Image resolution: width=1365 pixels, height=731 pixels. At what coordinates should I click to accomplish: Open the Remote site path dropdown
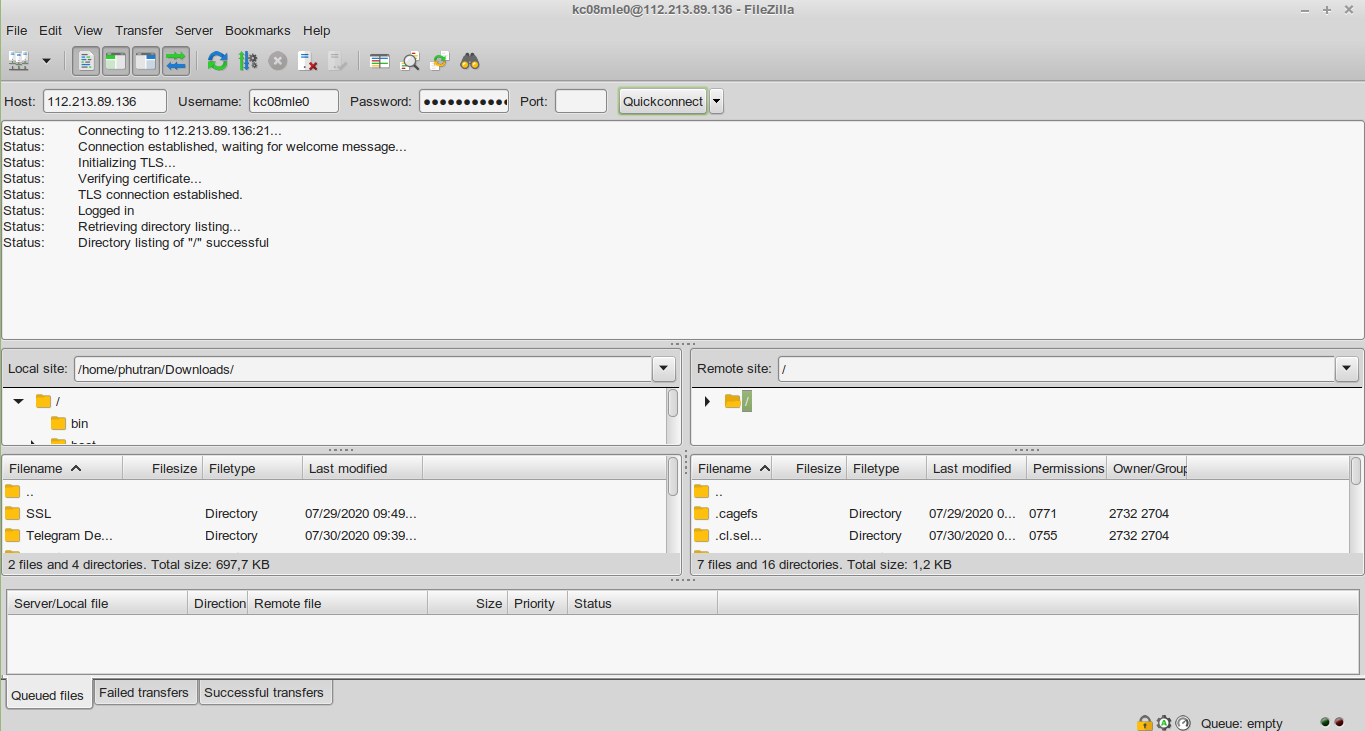[1347, 369]
